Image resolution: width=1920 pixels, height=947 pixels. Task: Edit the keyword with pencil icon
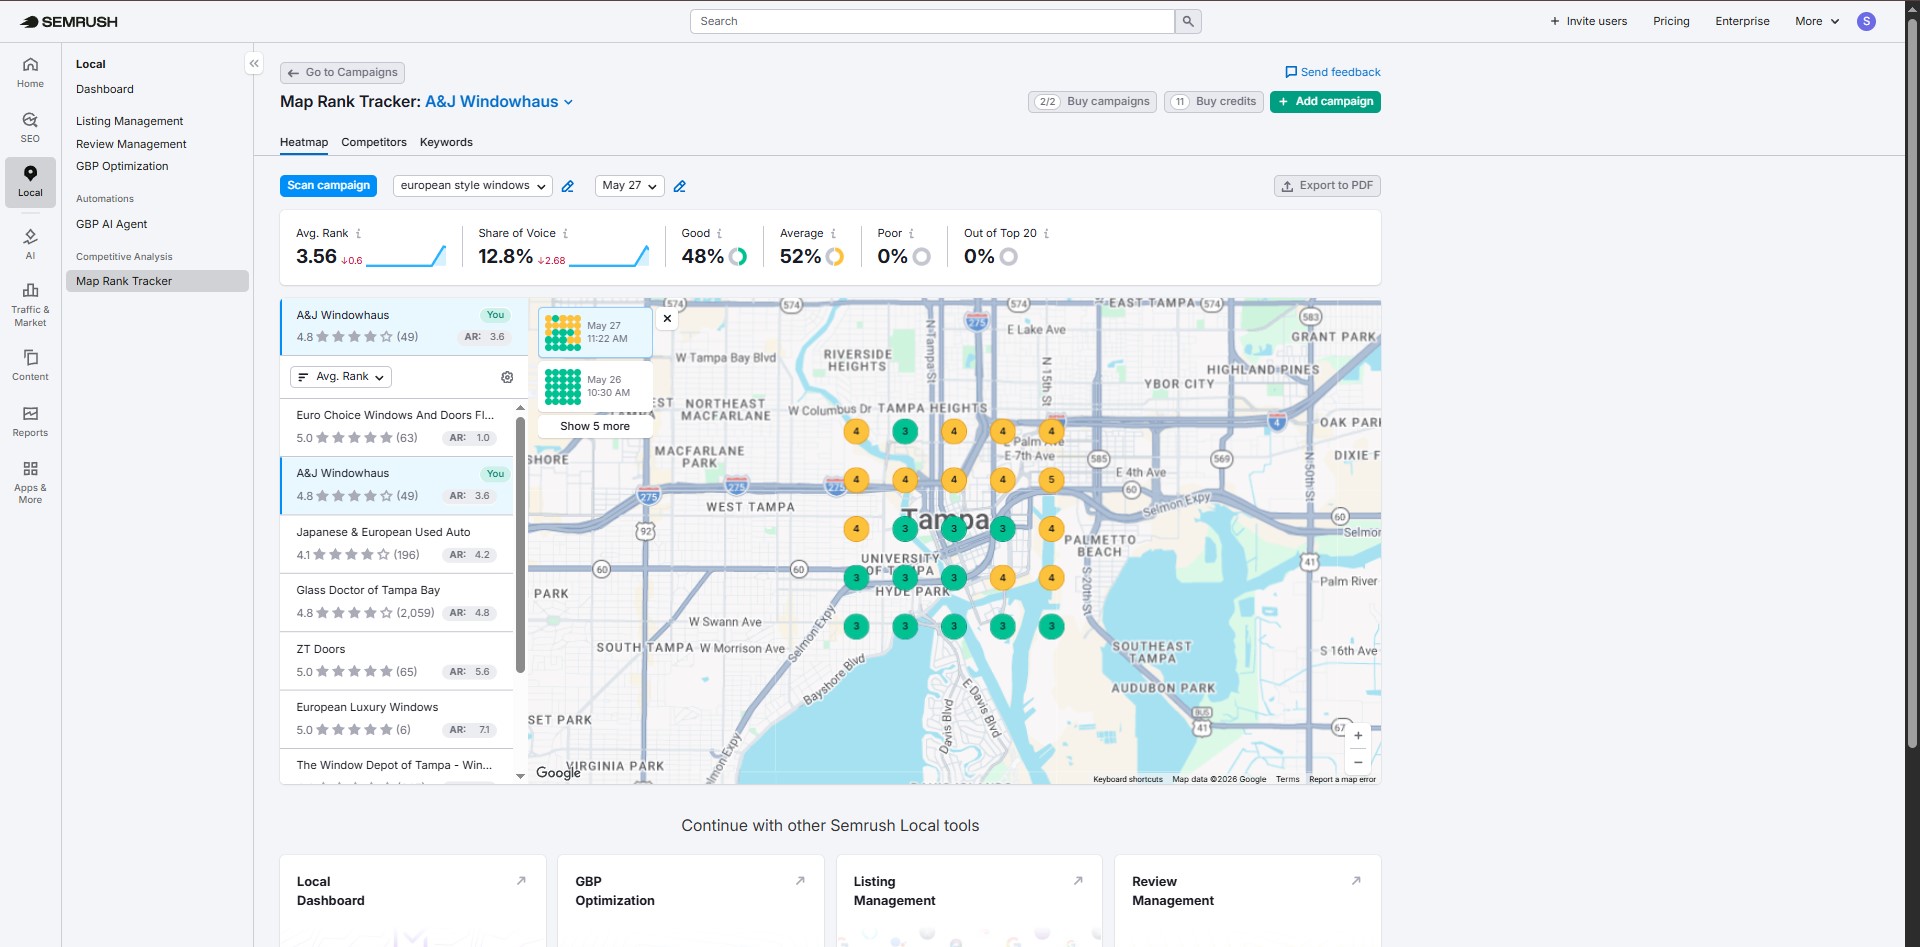[568, 186]
